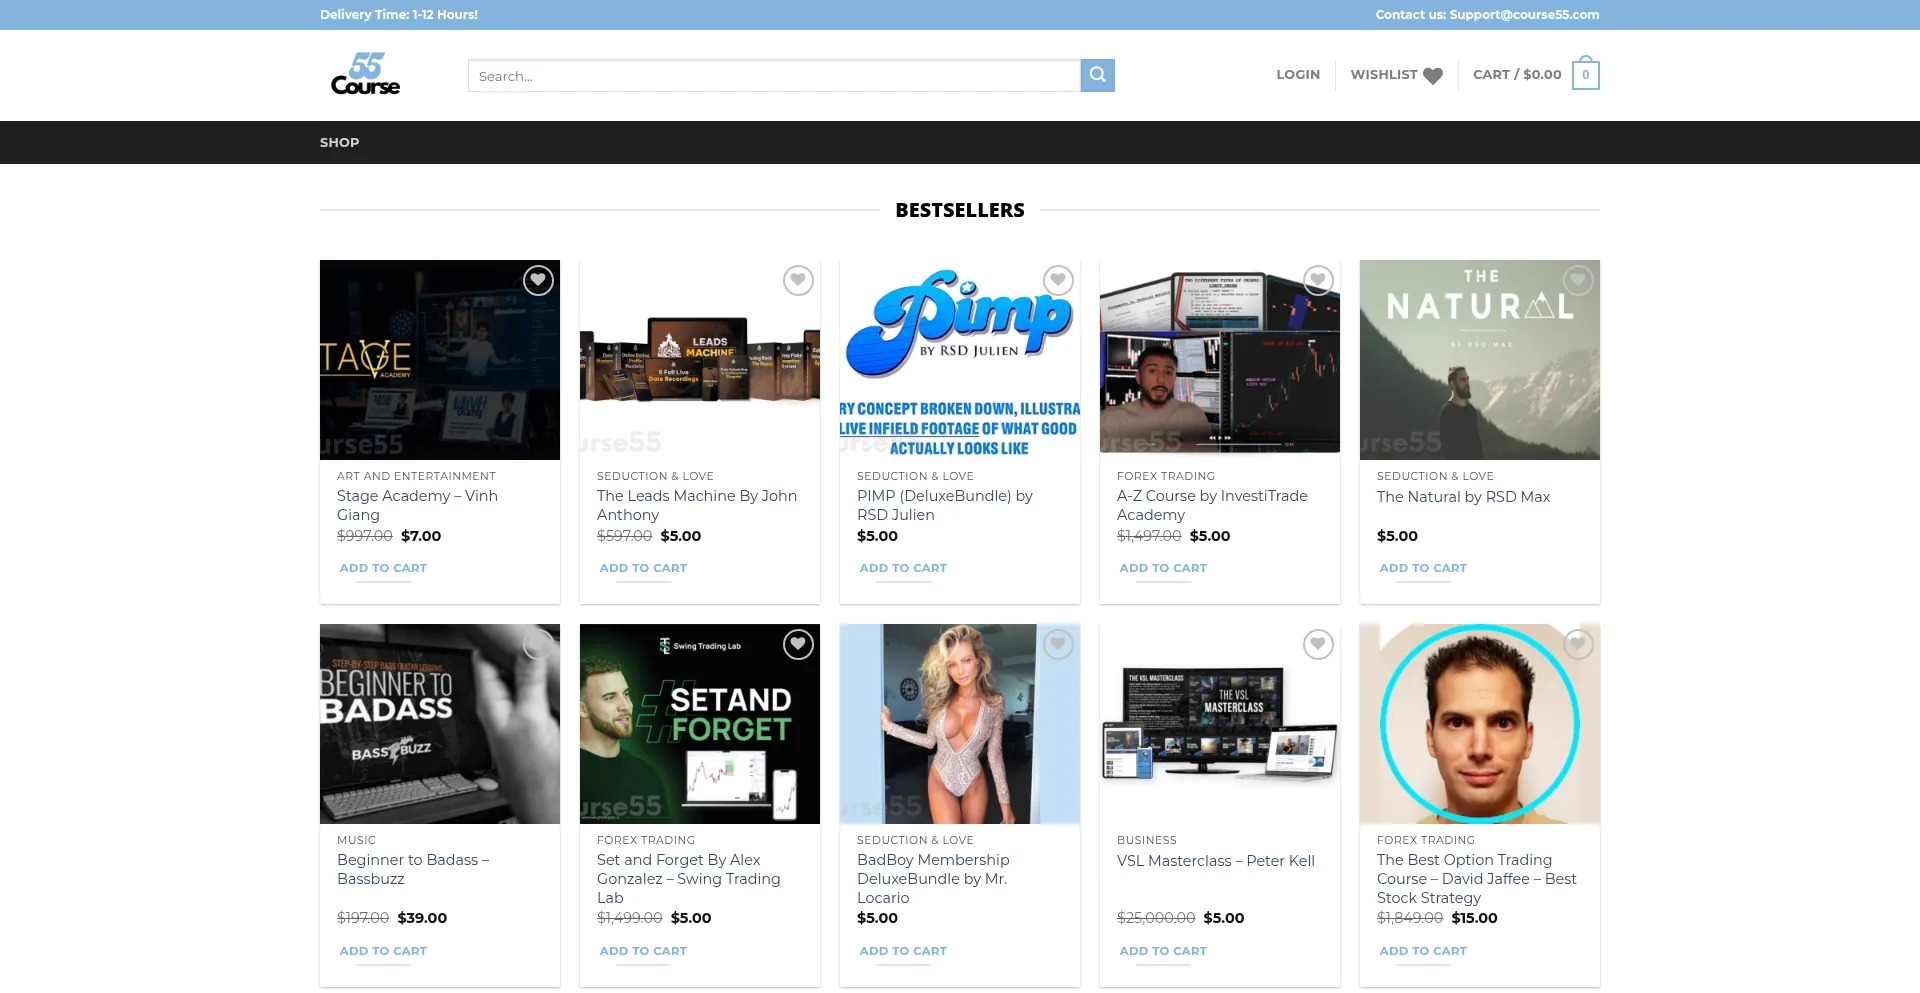
Task: Click 'ART AND ENTERTAINMENT' category label
Action: point(416,476)
